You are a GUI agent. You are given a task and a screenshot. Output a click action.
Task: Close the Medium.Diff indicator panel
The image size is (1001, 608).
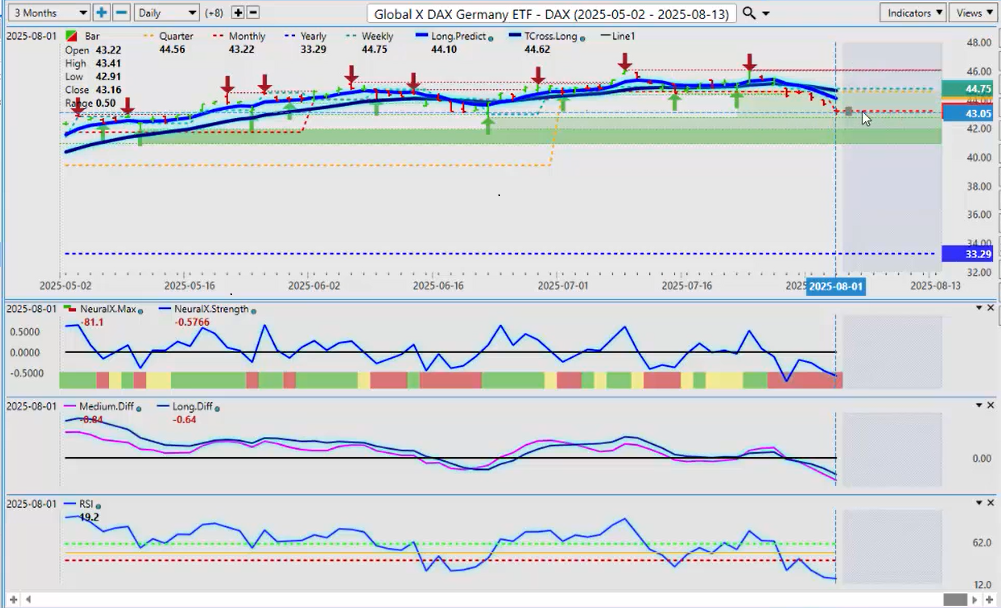pyautogui.click(x=990, y=405)
